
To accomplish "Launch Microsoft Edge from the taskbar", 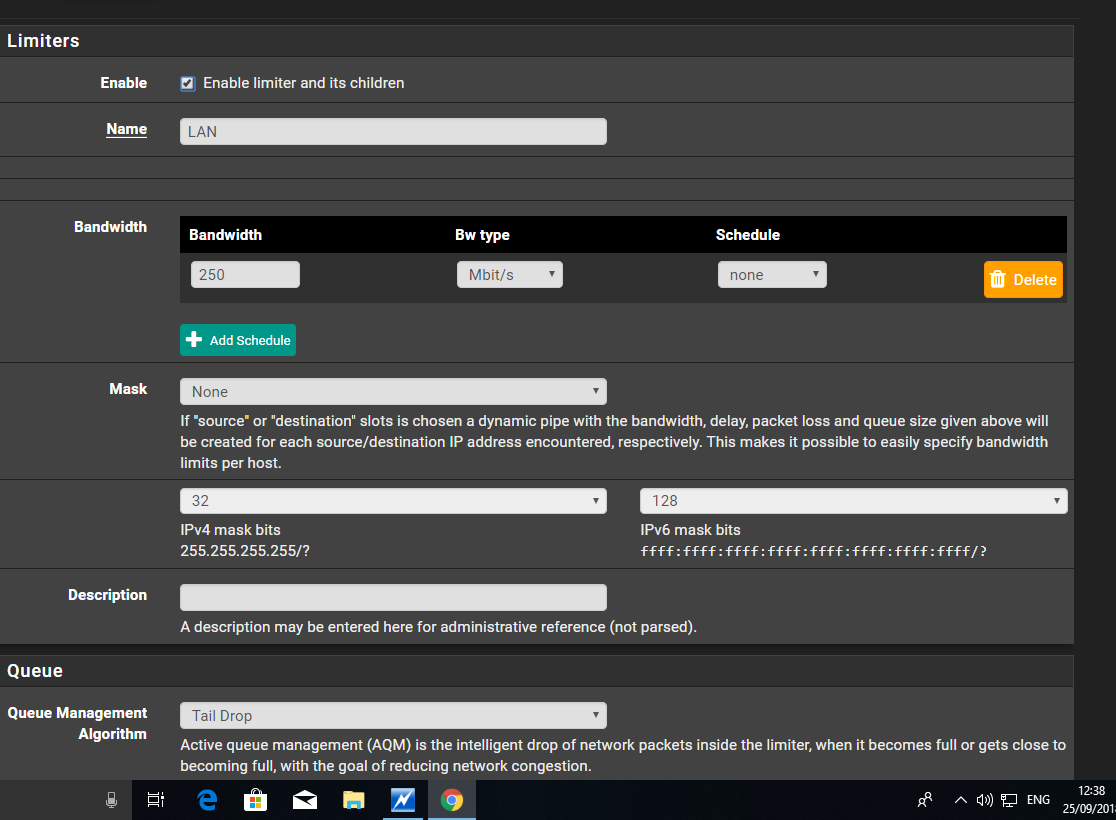I will (x=207, y=800).
